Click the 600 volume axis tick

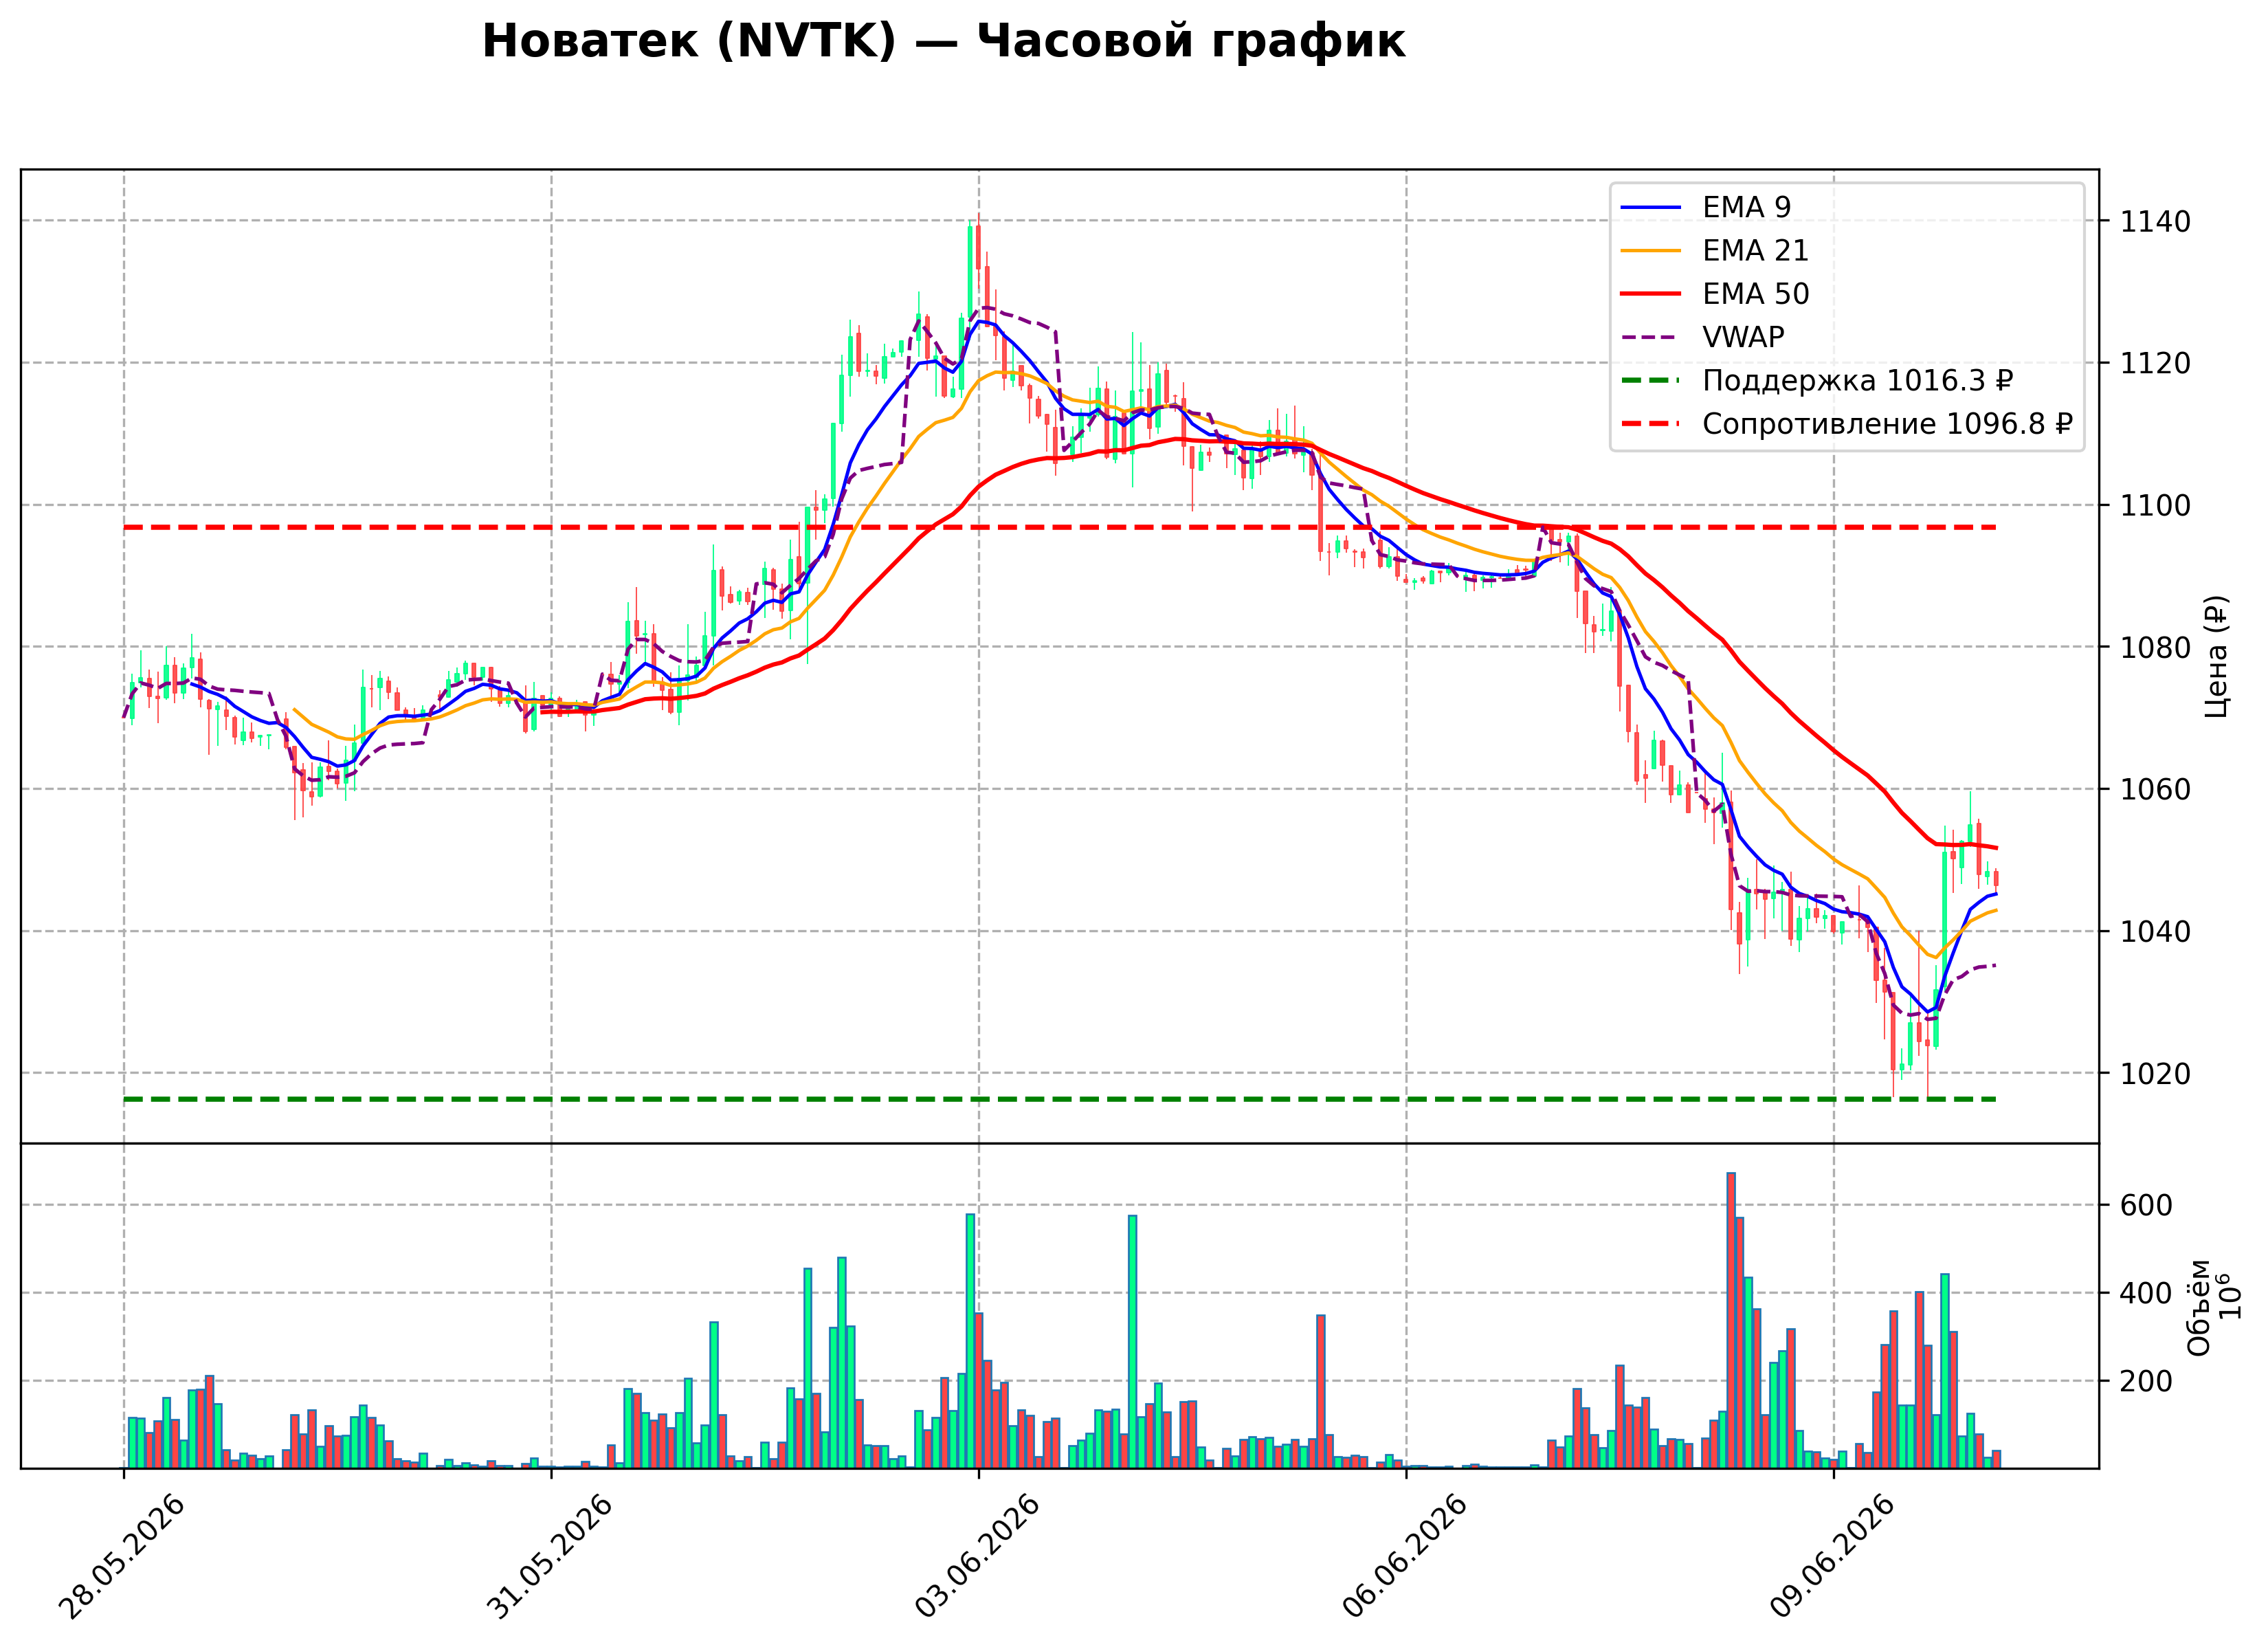coord(2146,1205)
